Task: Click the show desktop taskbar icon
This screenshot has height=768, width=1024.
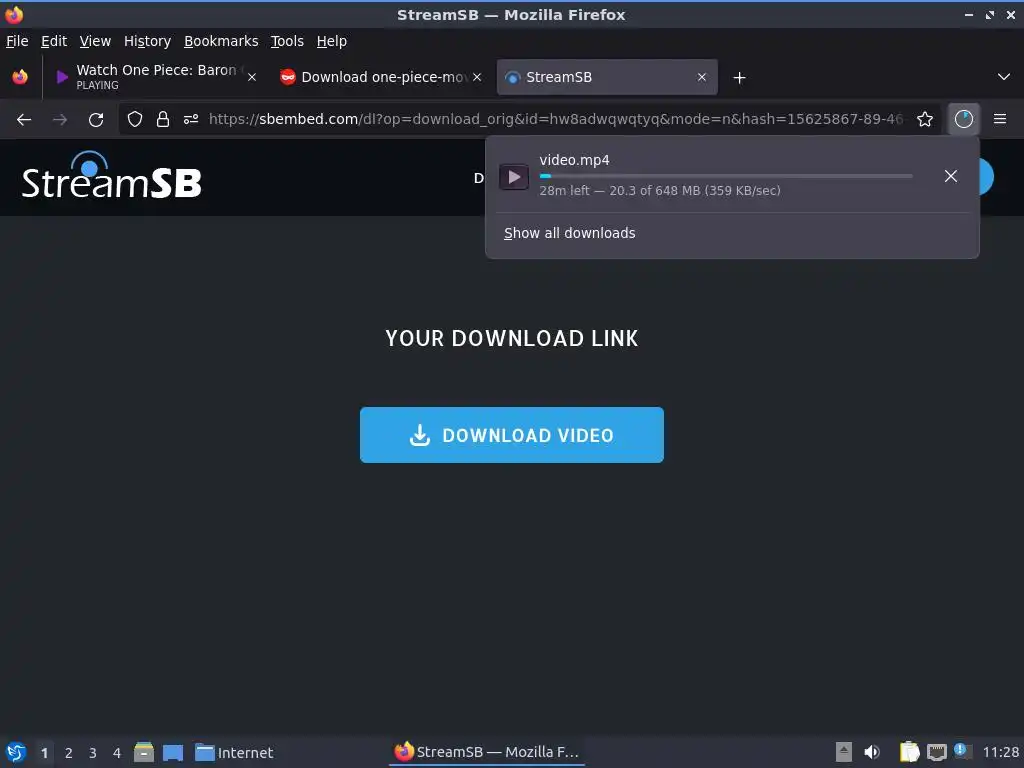Action: point(173,752)
